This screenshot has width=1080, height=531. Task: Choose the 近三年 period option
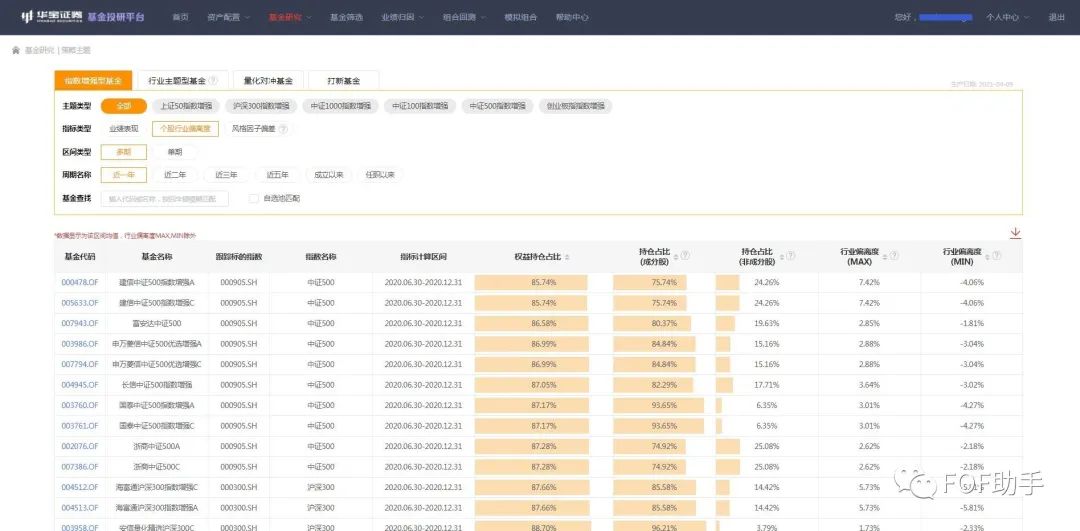click(x=226, y=175)
